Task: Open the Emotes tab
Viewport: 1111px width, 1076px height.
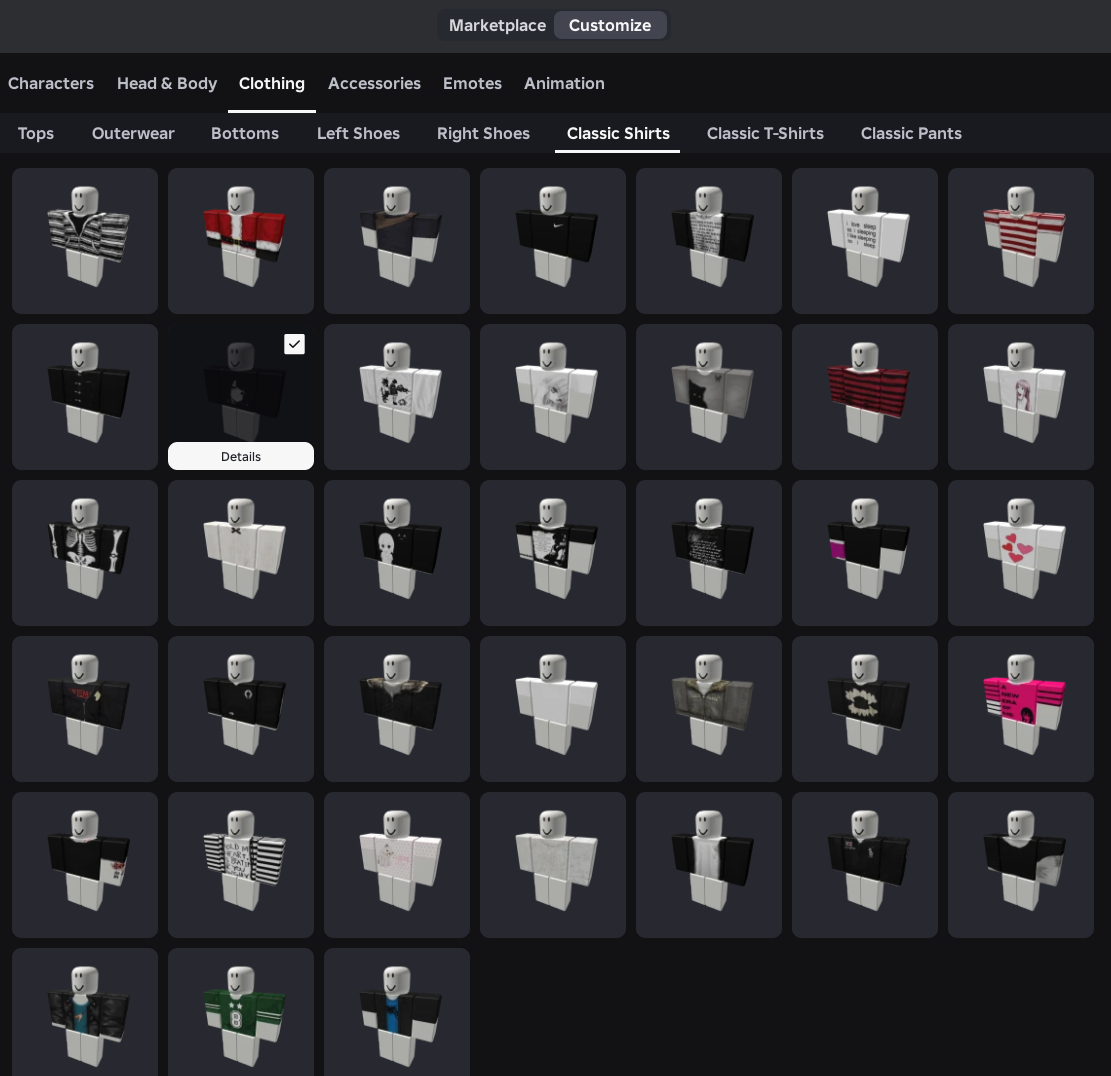Action: [472, 83]
